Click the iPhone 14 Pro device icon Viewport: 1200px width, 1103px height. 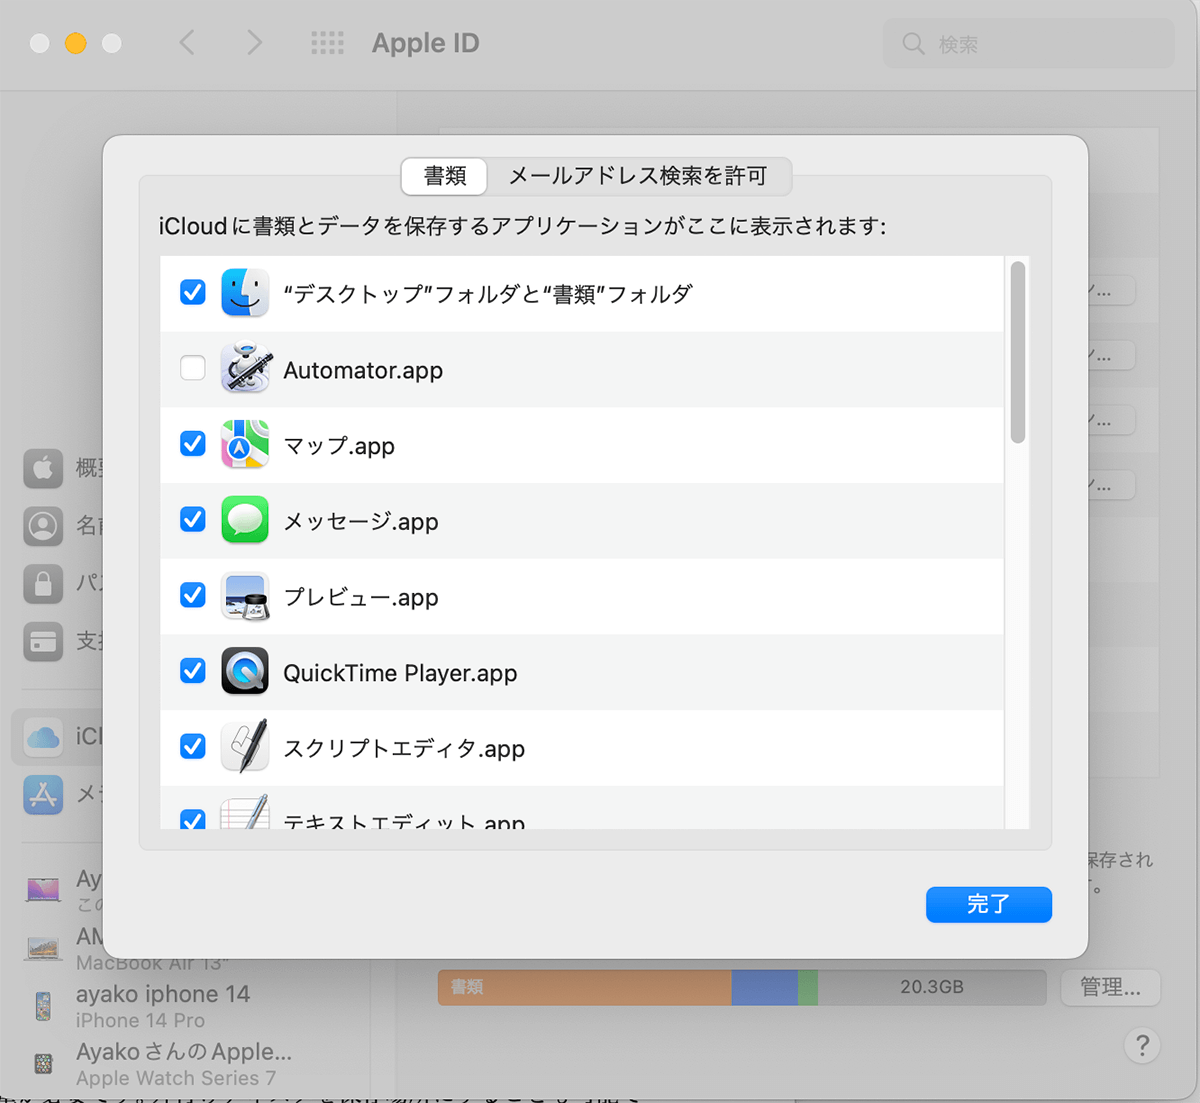[x=43, y=1006]
